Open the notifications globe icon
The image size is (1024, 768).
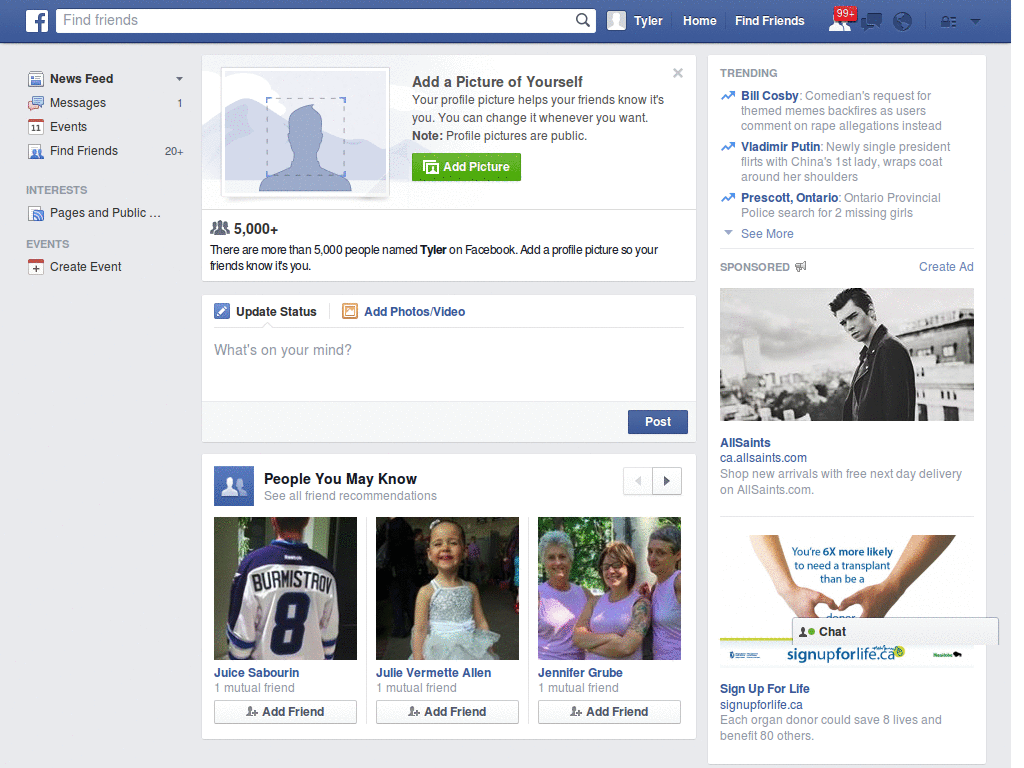pyautogui.click(x=902, y=20)
